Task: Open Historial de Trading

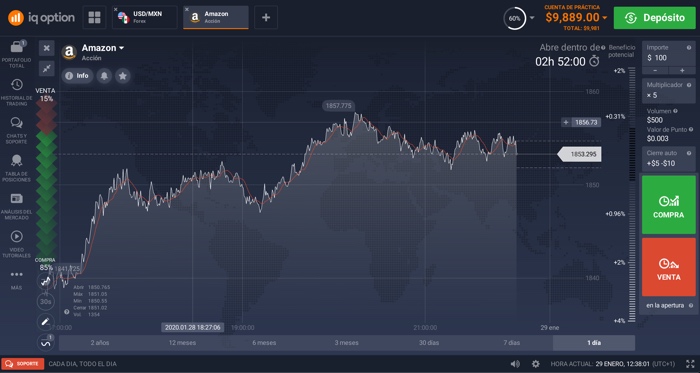Action: point(17,92)
